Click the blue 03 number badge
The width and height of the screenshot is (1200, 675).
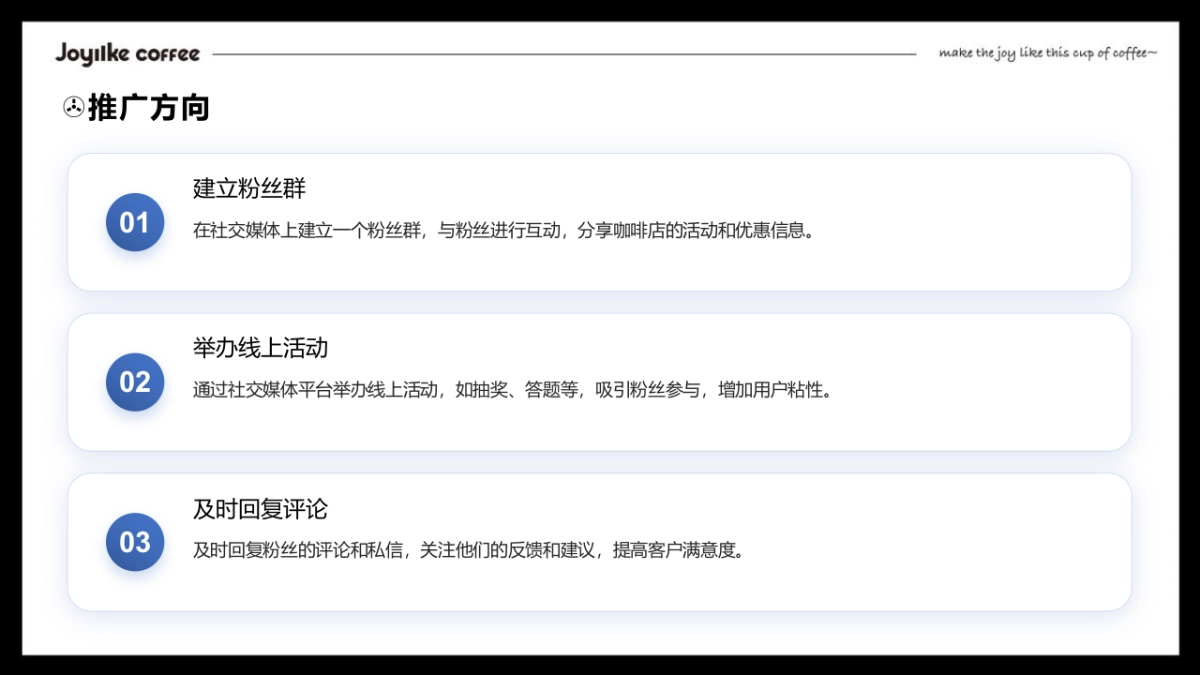coord(135,542)
